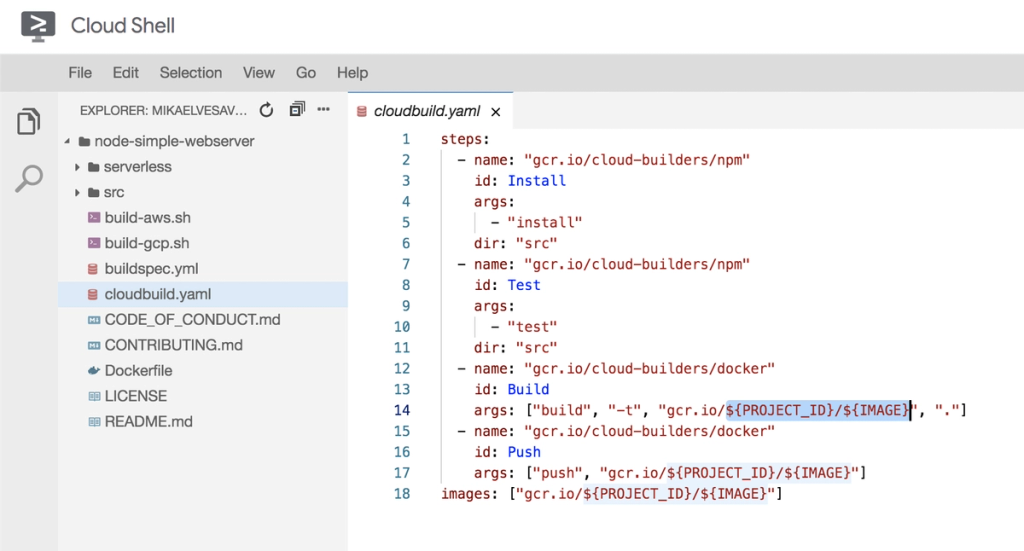Close the cloudbuild.yaml tab
This screenshot has width=1024, height=551.
point(496,112)
